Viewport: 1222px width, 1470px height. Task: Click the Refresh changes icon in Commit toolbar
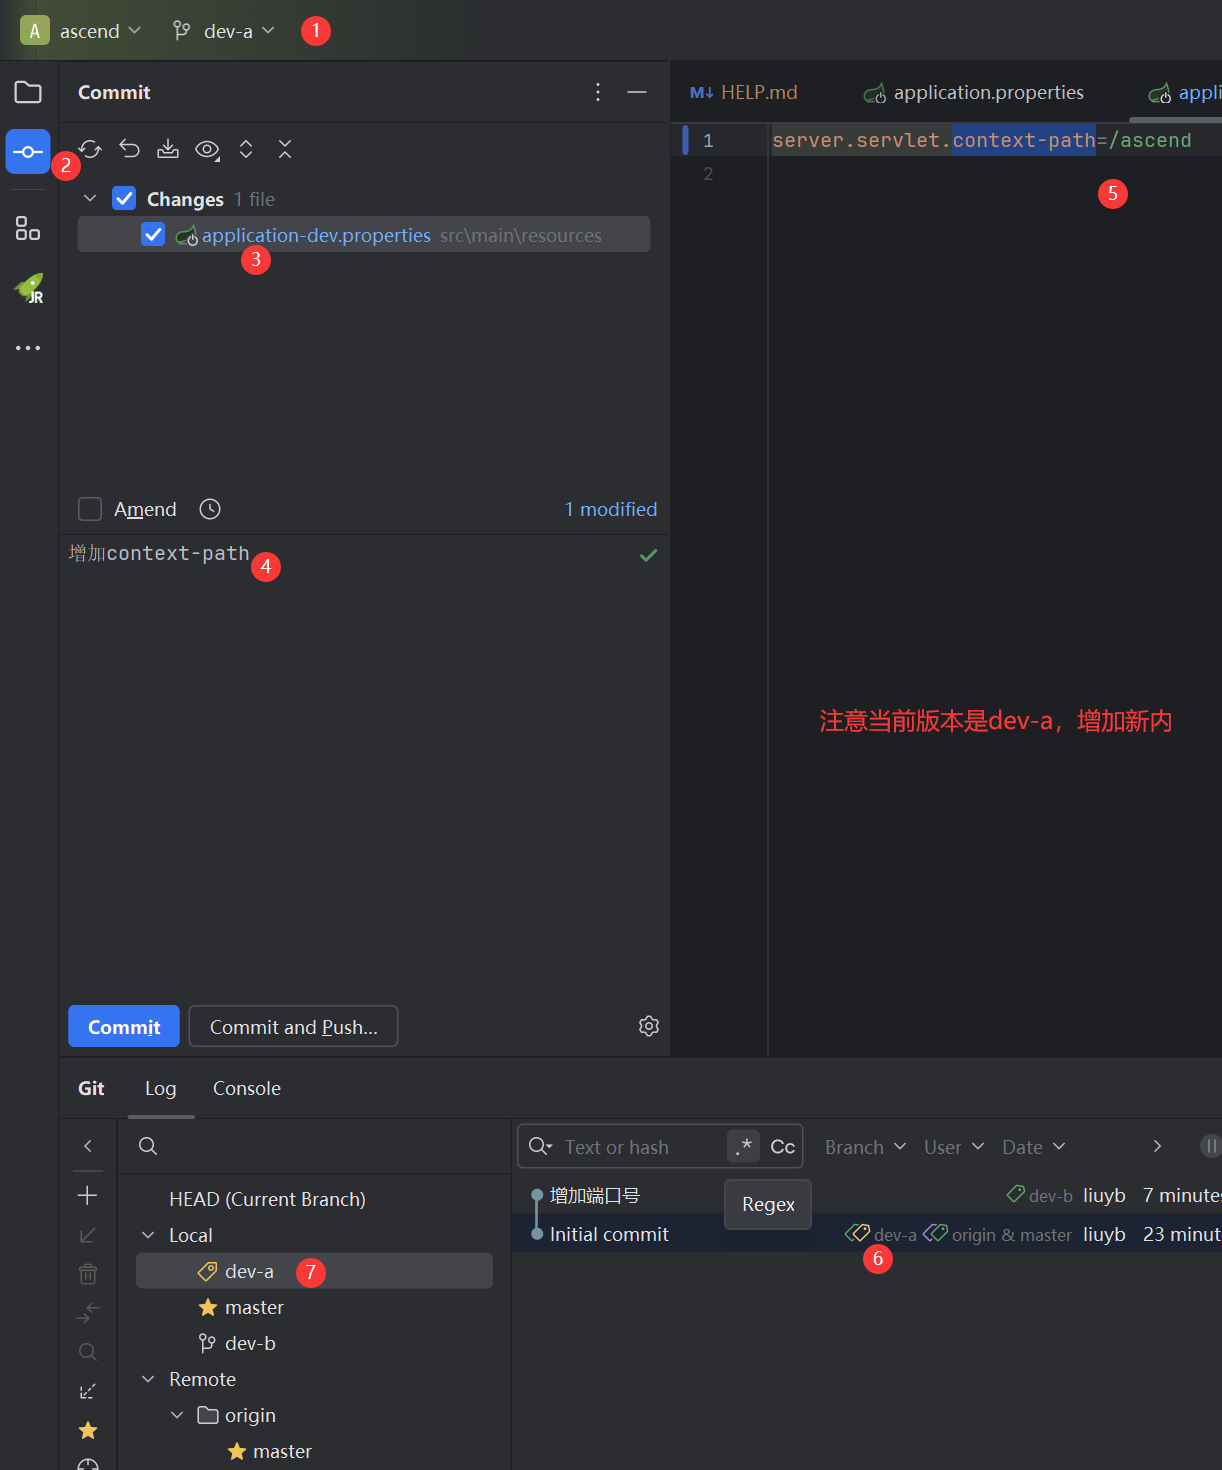tap(91, 149)
